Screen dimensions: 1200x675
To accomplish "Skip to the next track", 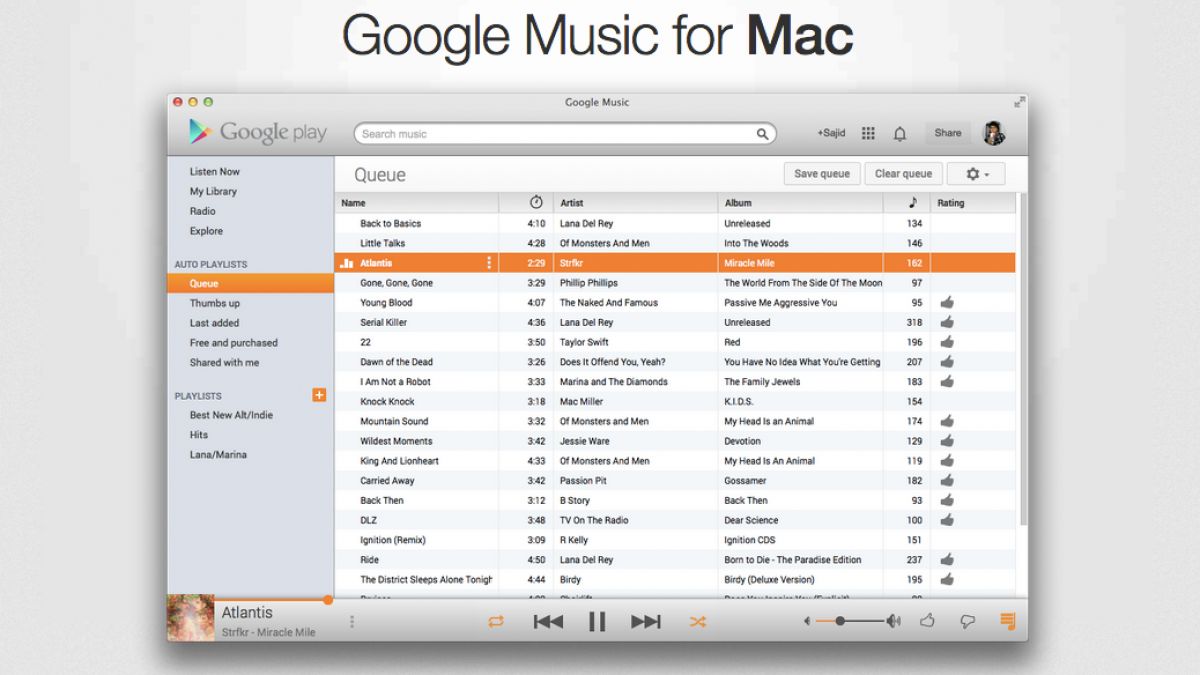I will pos(646,622).
